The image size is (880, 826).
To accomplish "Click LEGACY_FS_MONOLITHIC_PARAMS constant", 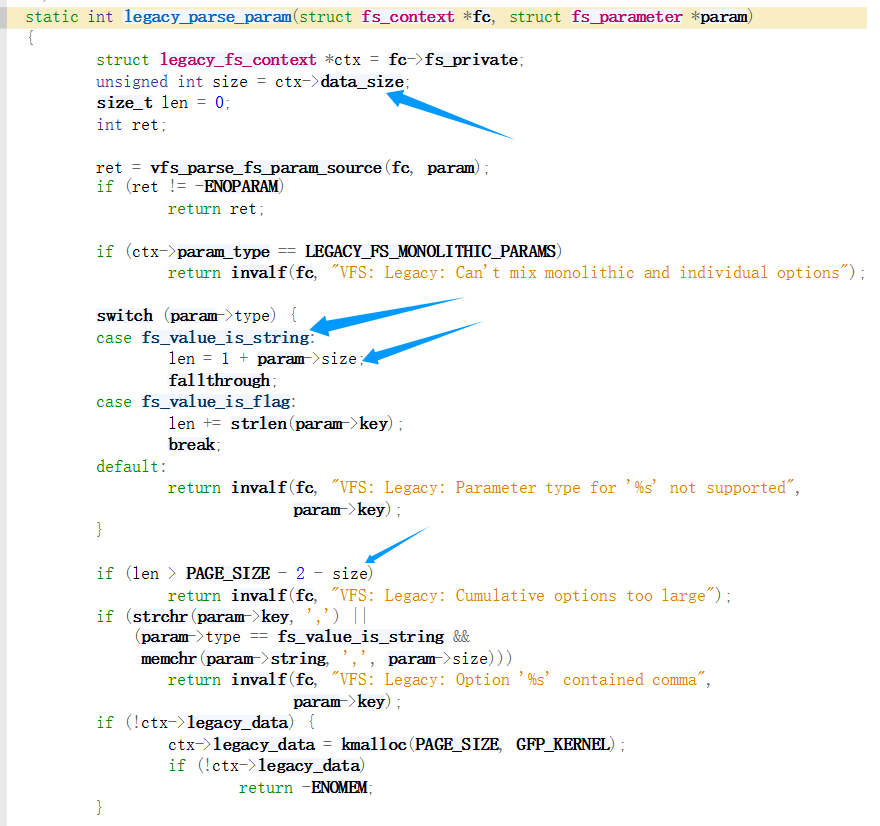I will [x=430, y=251].
